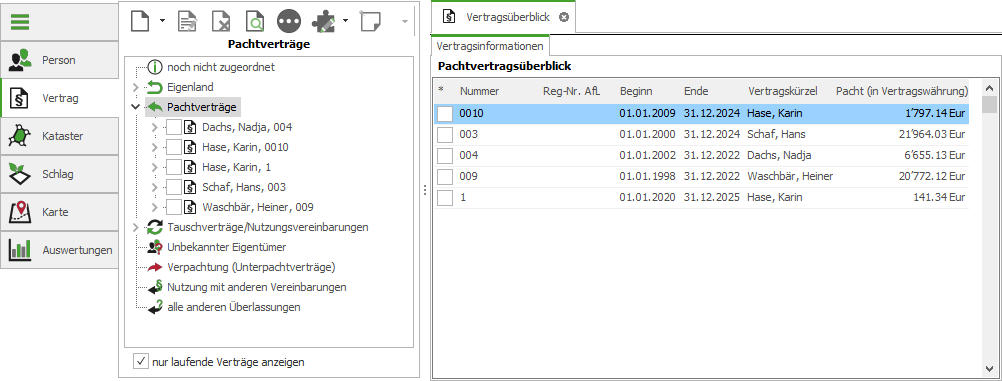Viewport: 1002px width, 381px height.
Task: Sort by the Nummer column header
Action: [479, 91]
